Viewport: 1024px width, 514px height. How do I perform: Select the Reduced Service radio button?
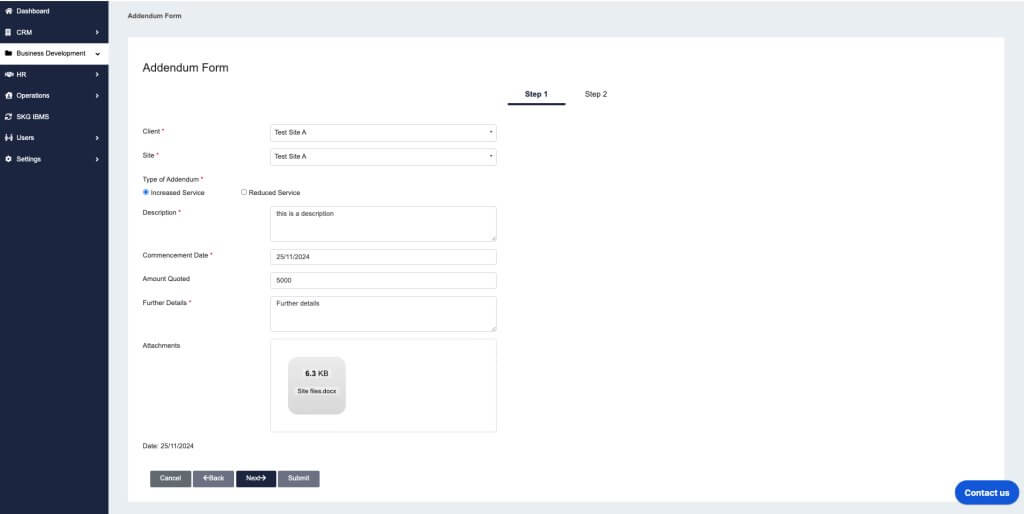tap(244, 192)
